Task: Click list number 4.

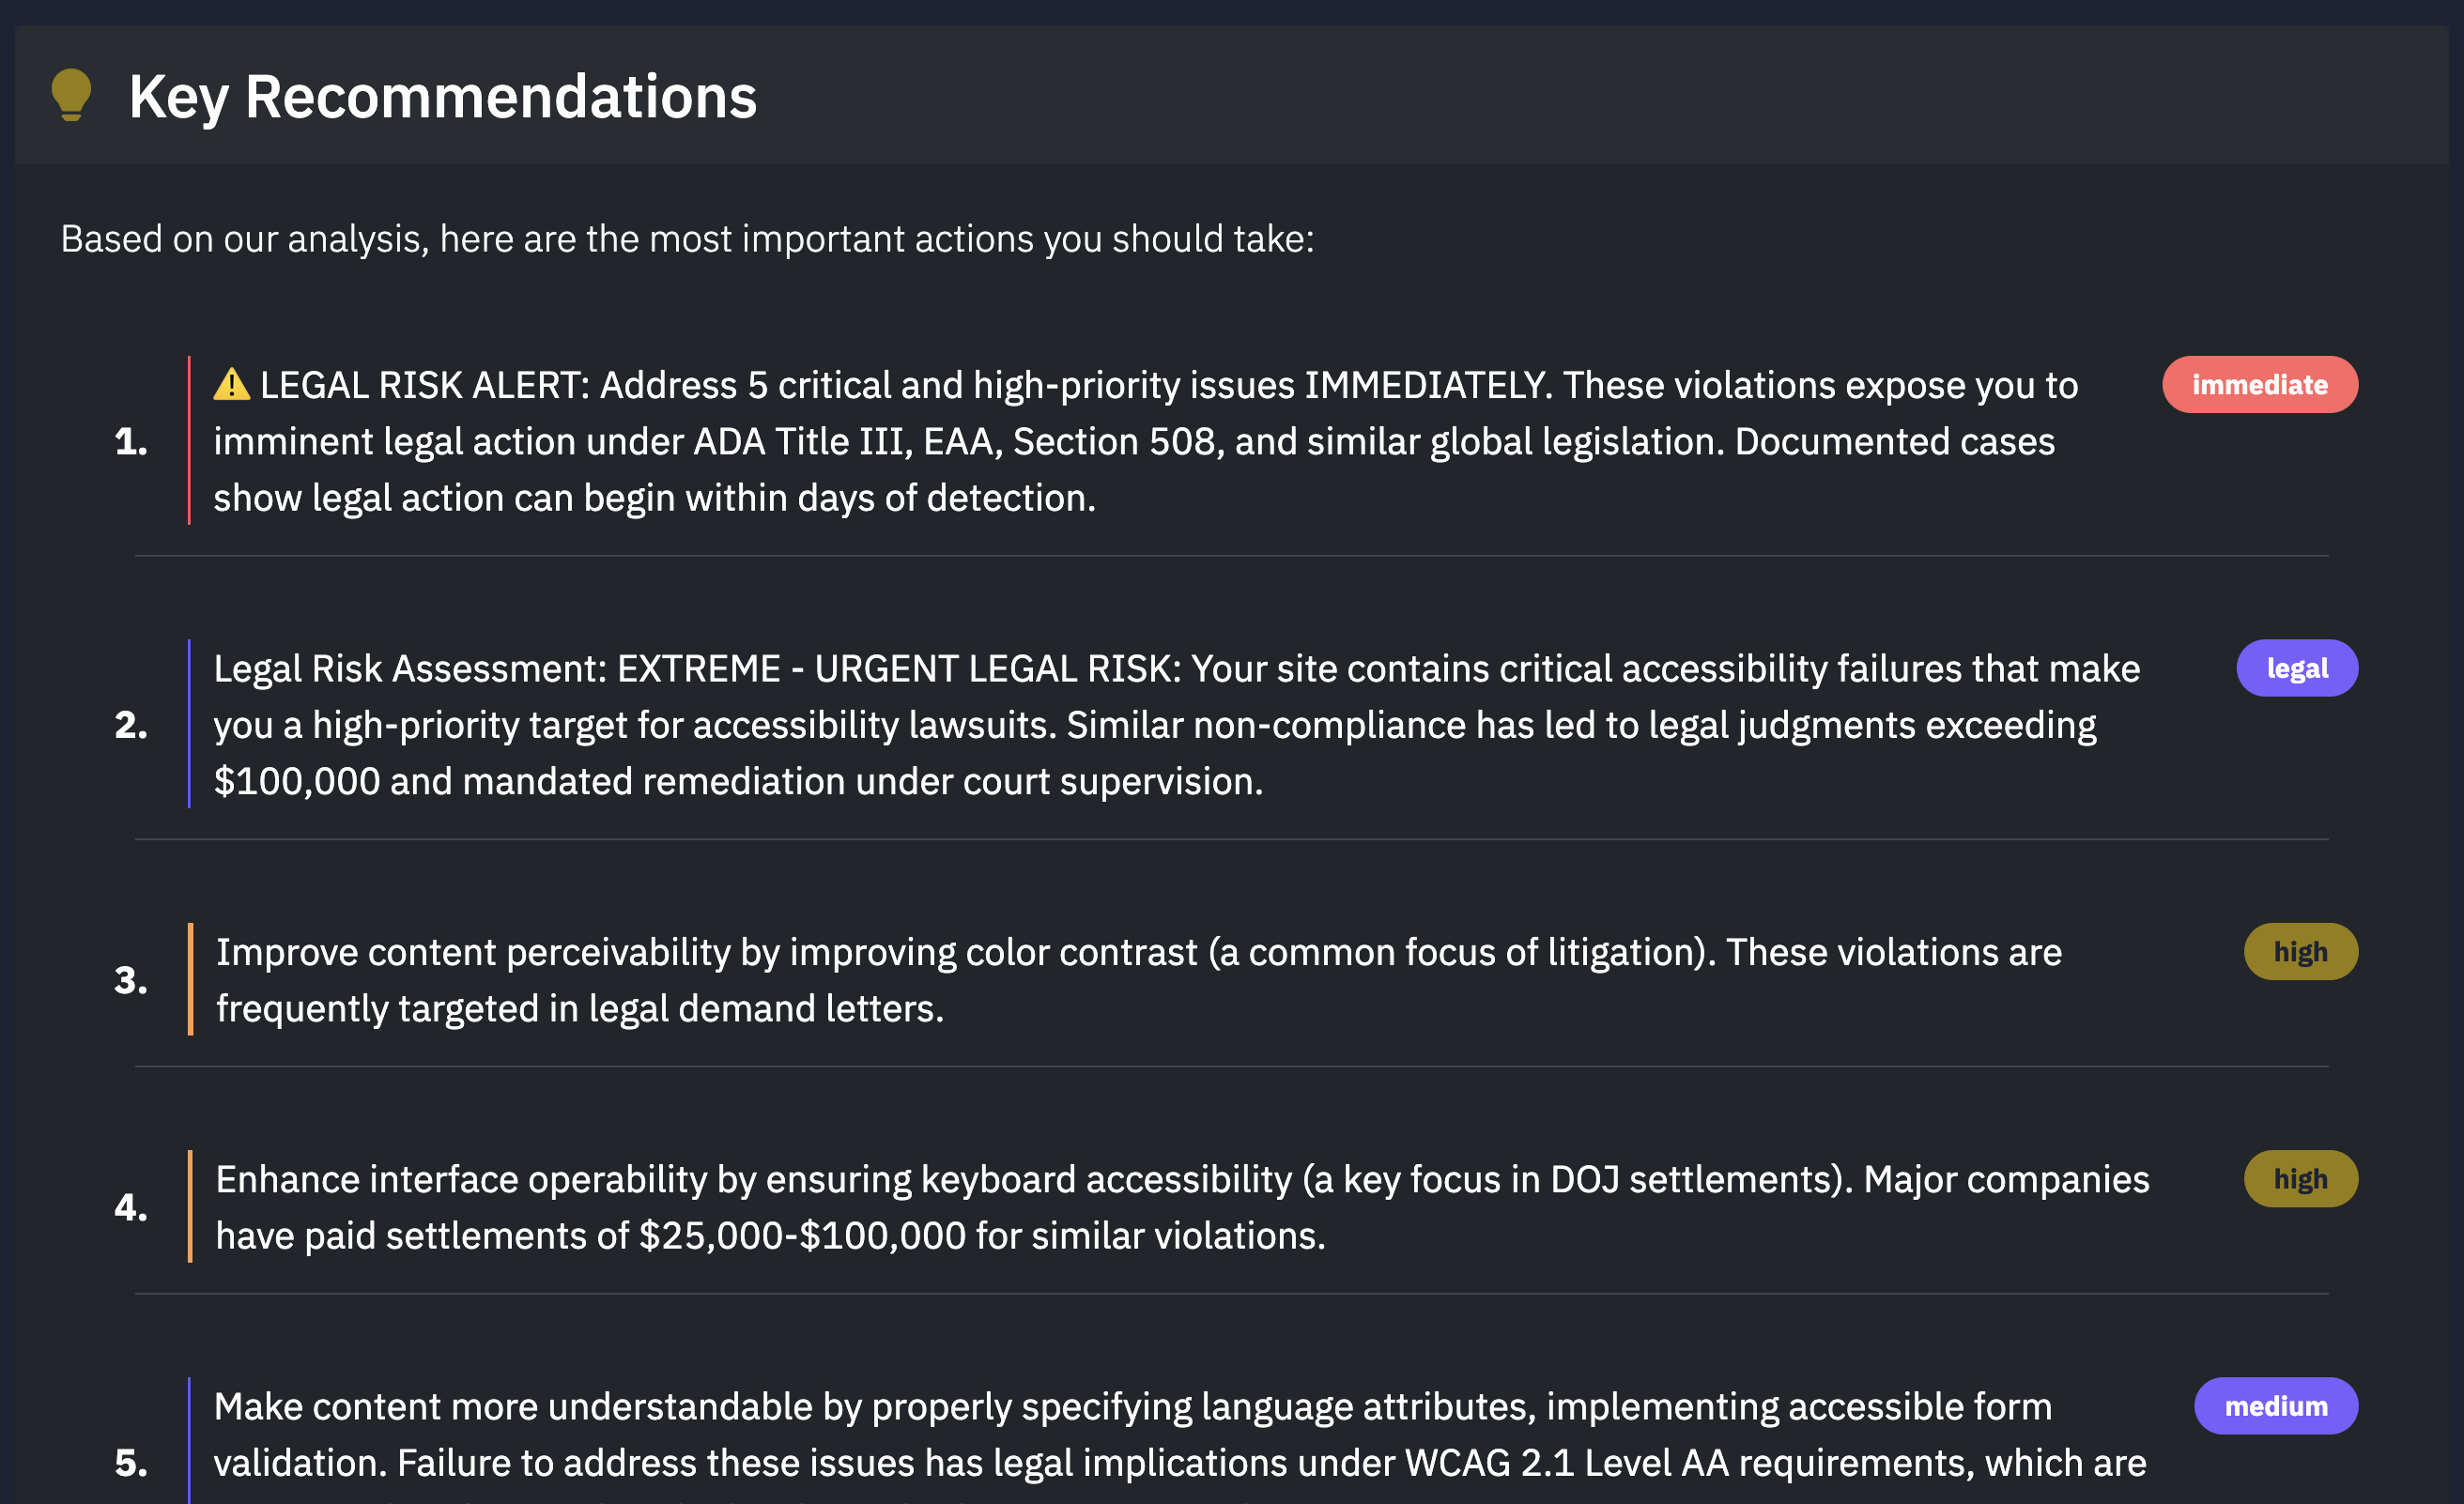Action: click(131, 1207)
